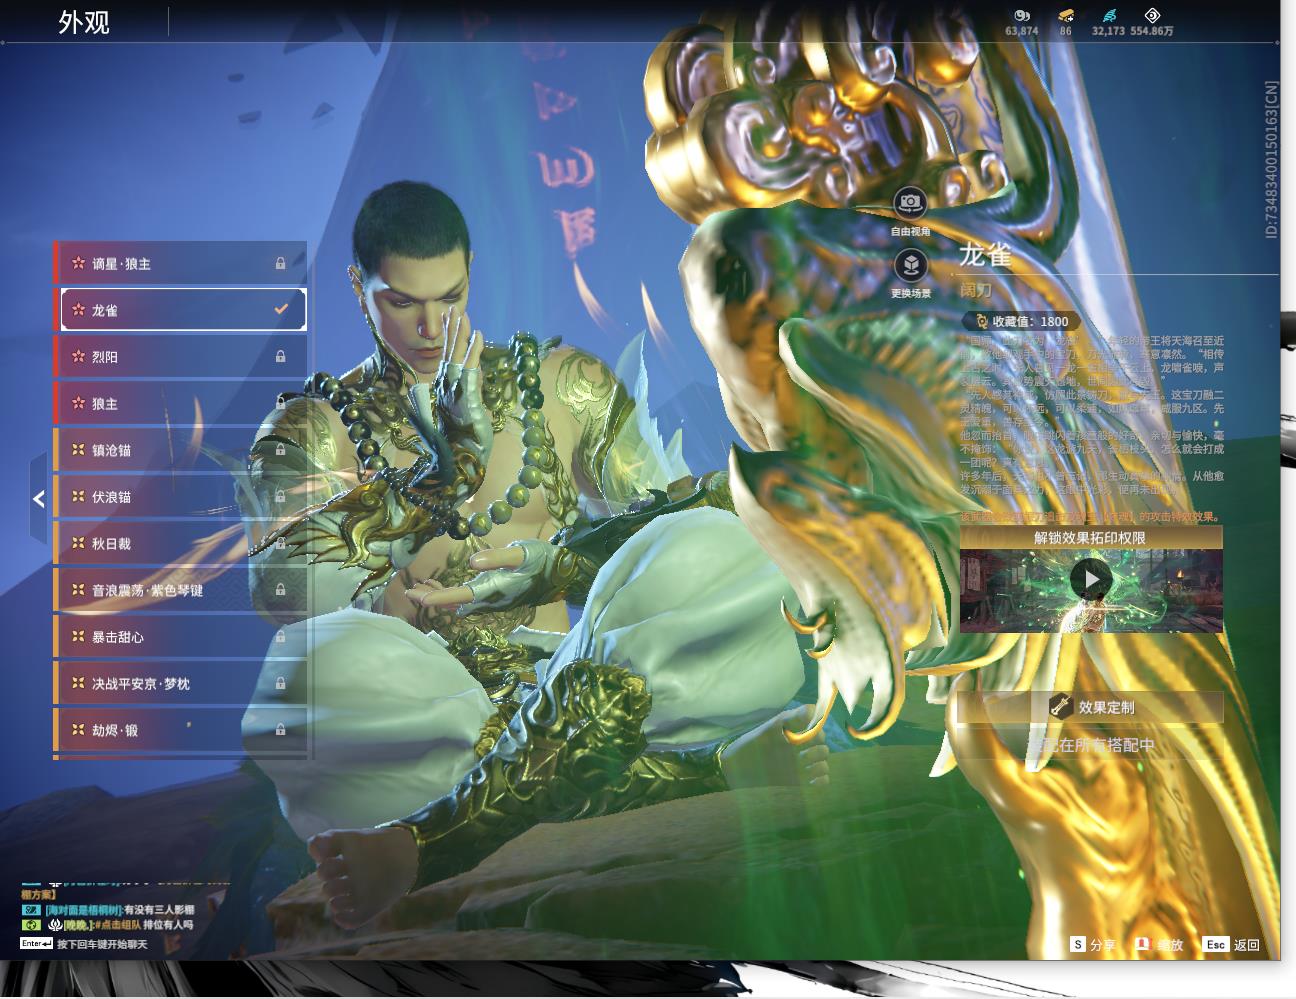Expand the 解锁效果拓印权限 header
The image size is (1296, 999).
(1091, 537)
